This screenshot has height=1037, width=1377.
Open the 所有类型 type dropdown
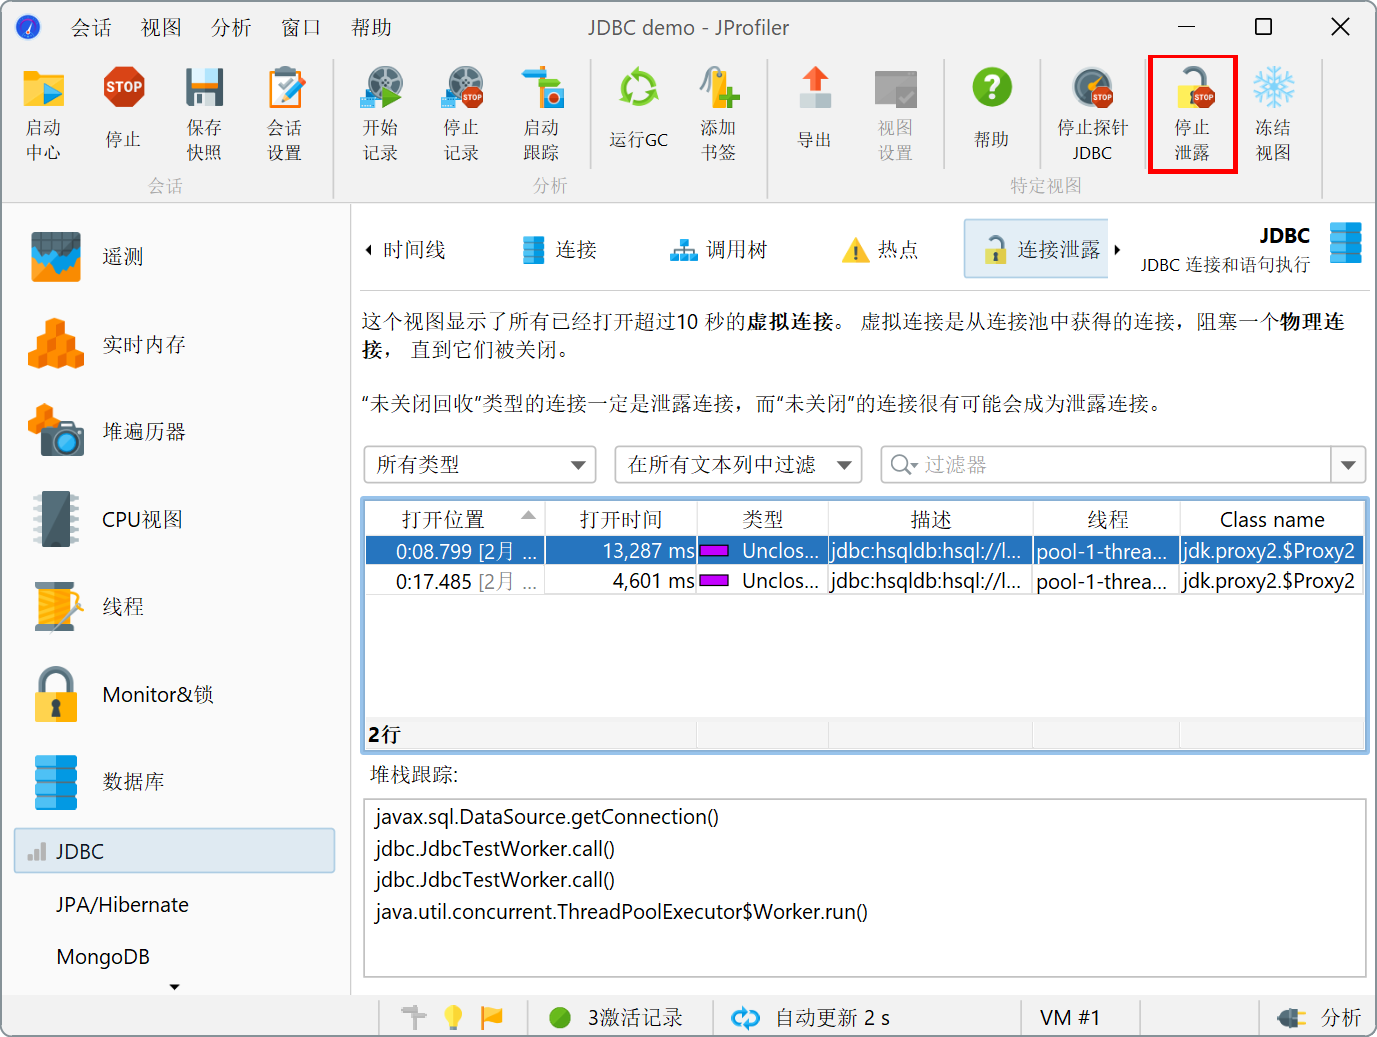[x=480, y=465]
